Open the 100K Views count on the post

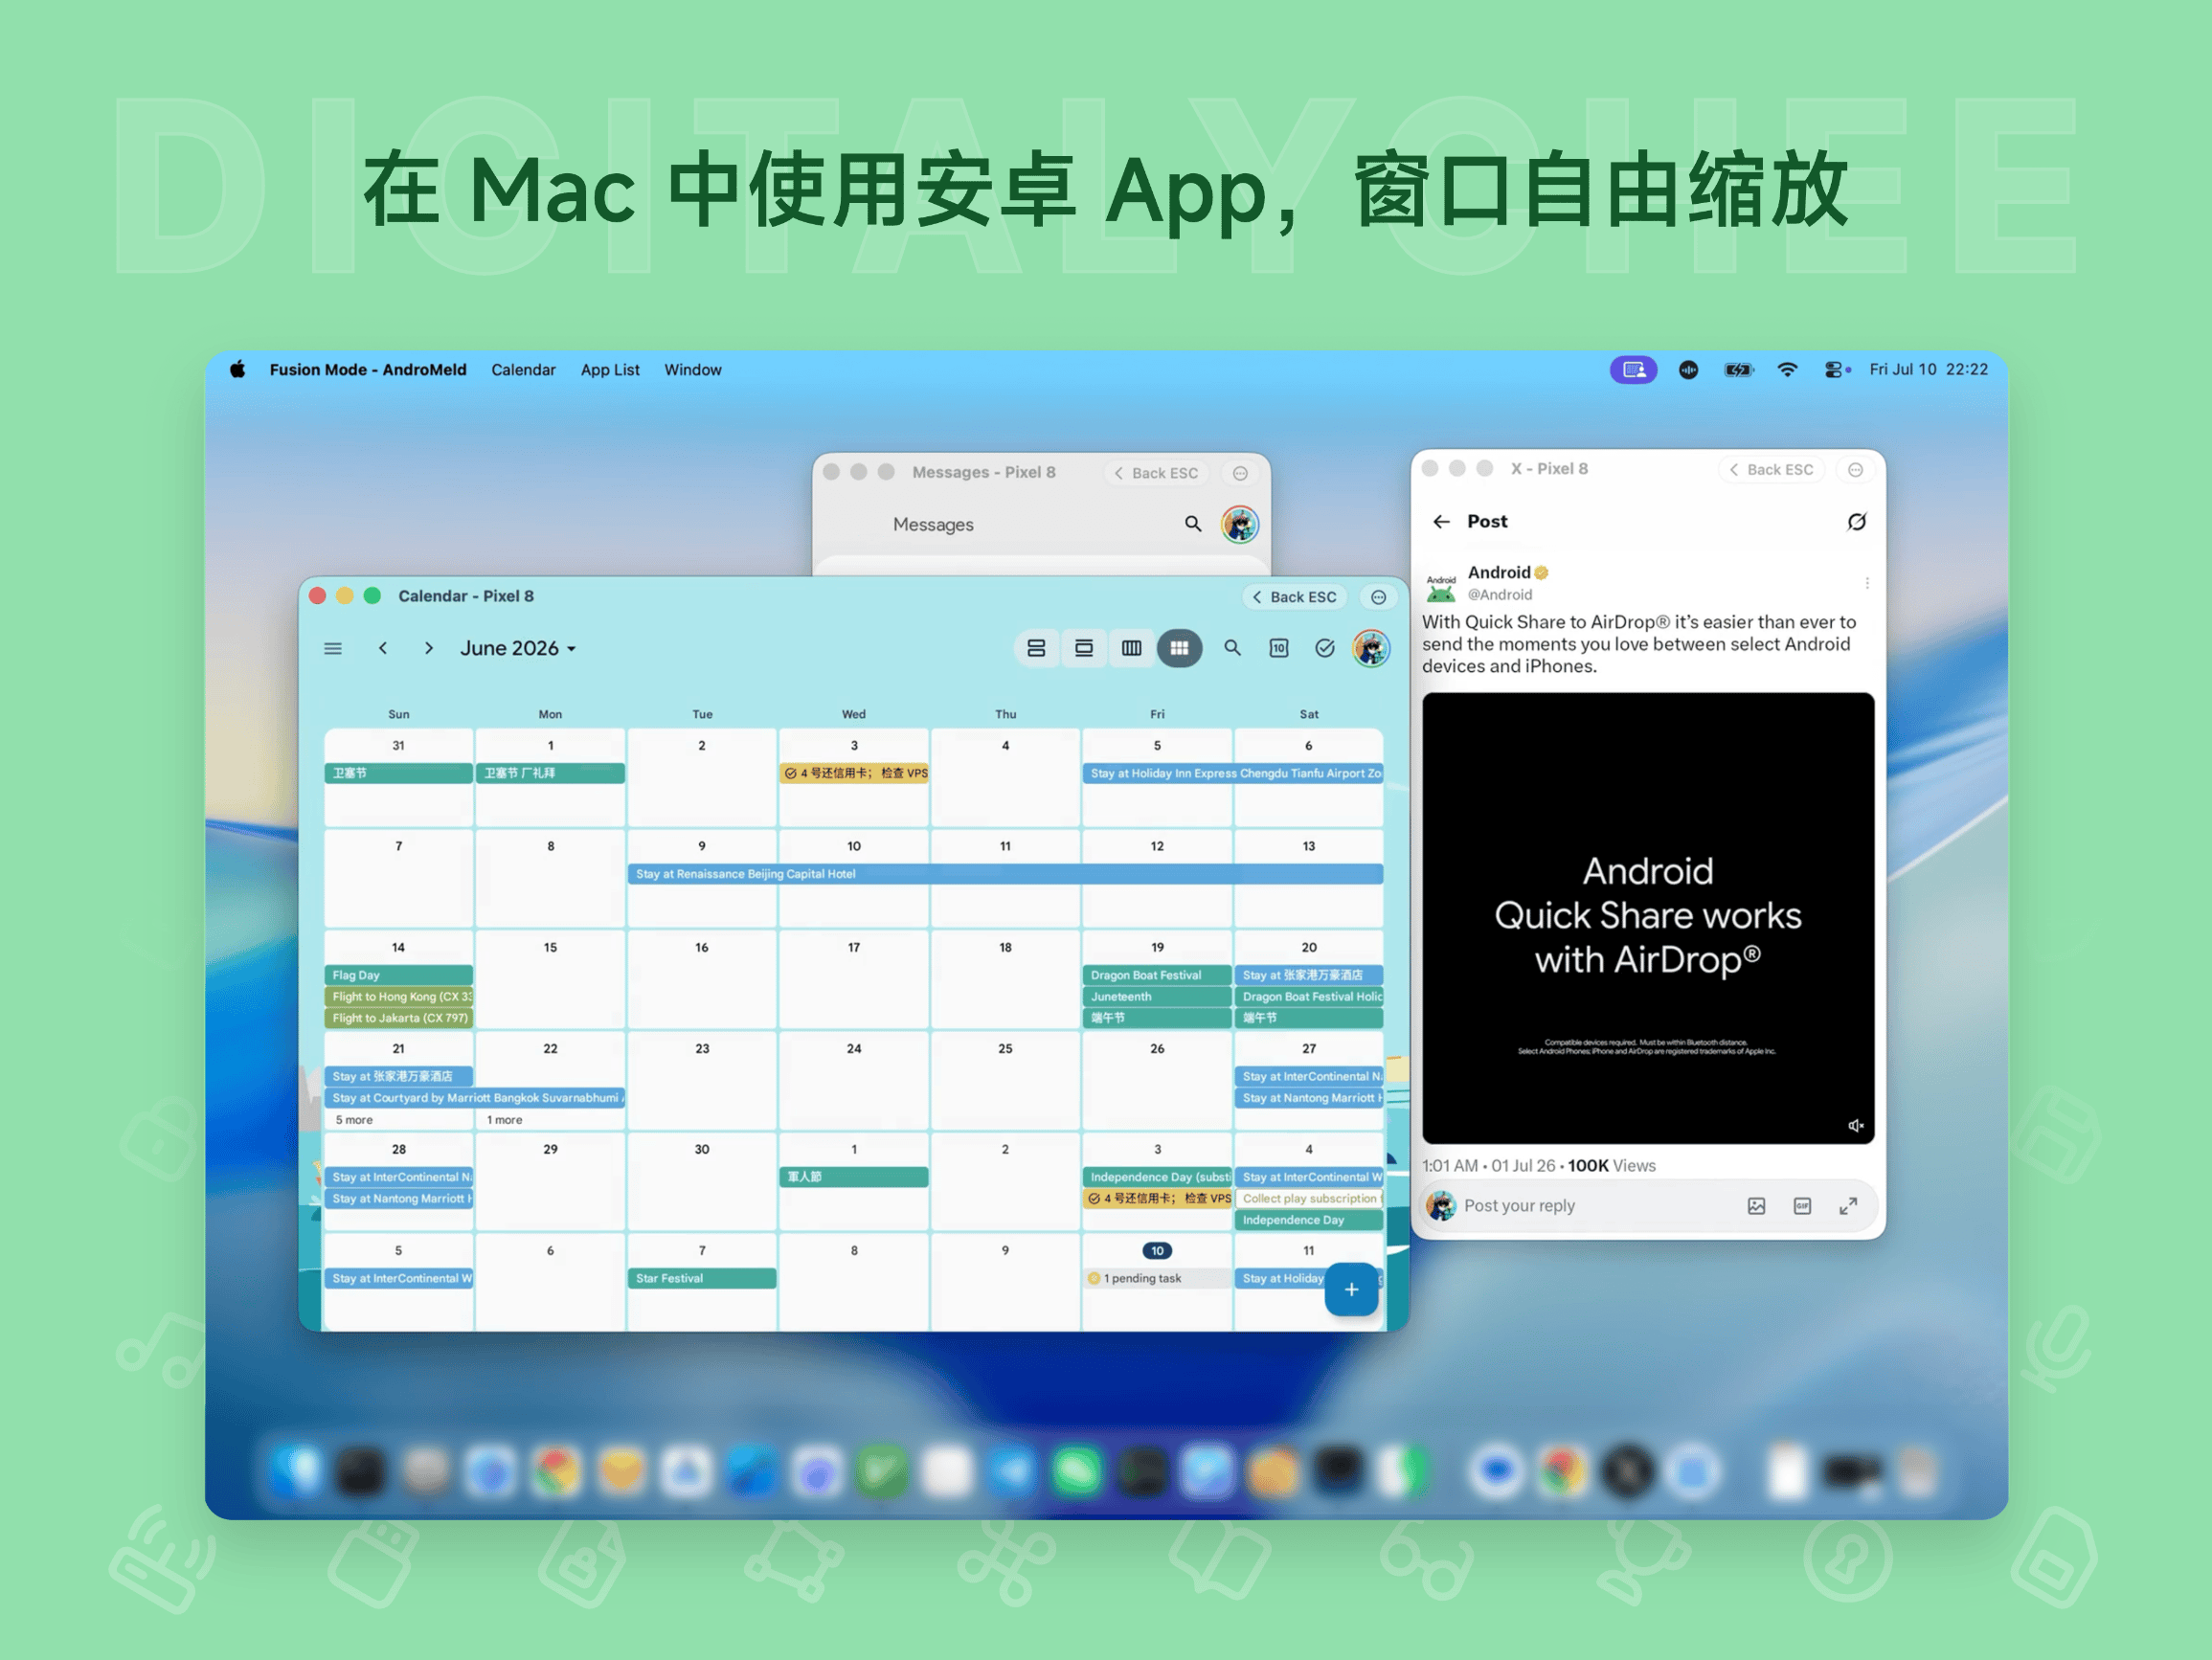pos(1612,1166)
